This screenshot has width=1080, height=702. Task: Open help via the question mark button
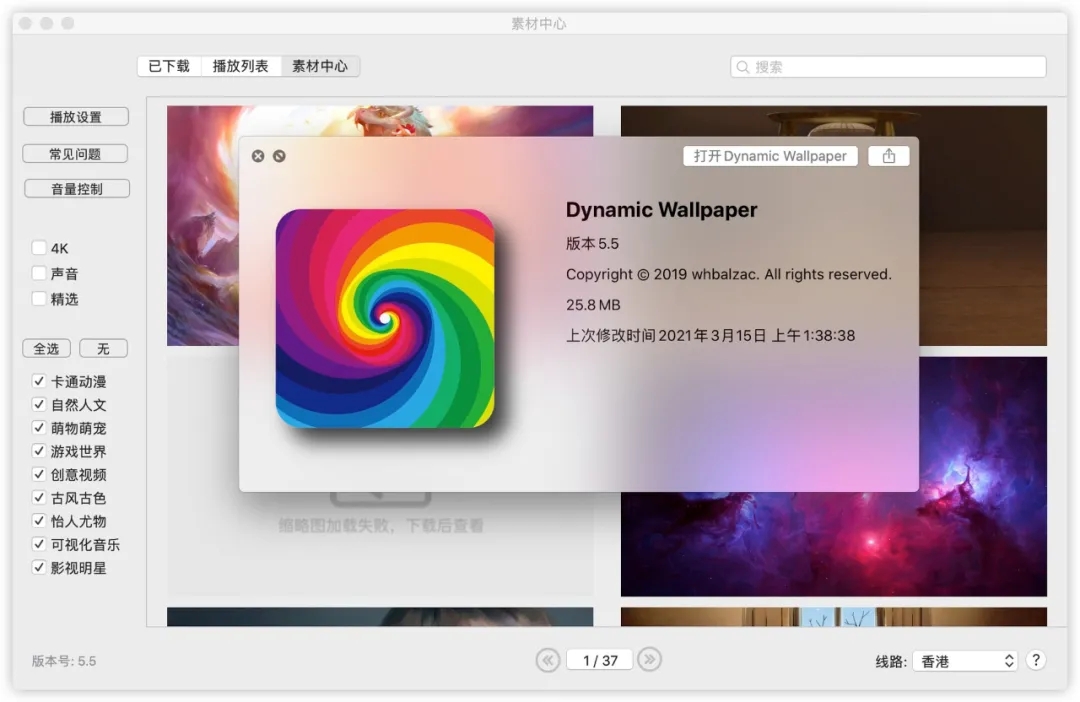pos(1035,660)
